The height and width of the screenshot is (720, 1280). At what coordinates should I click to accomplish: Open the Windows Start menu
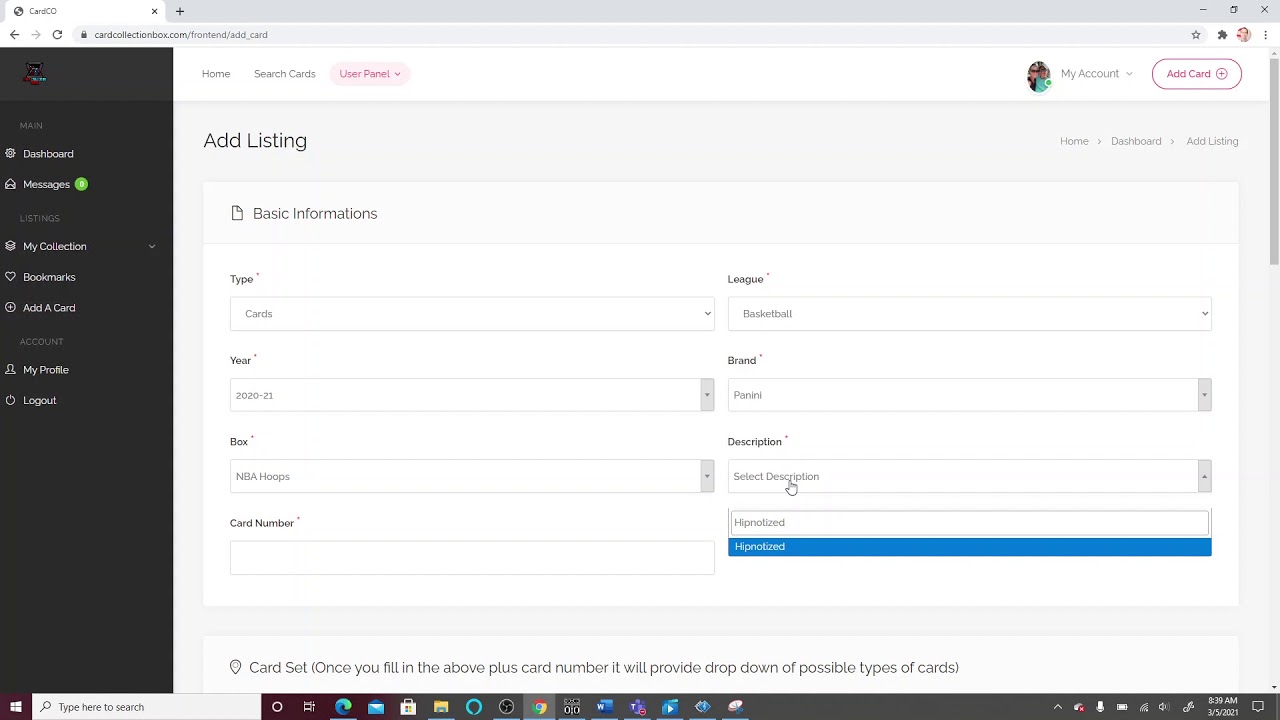pyautogui.click(x=16, y=707)
